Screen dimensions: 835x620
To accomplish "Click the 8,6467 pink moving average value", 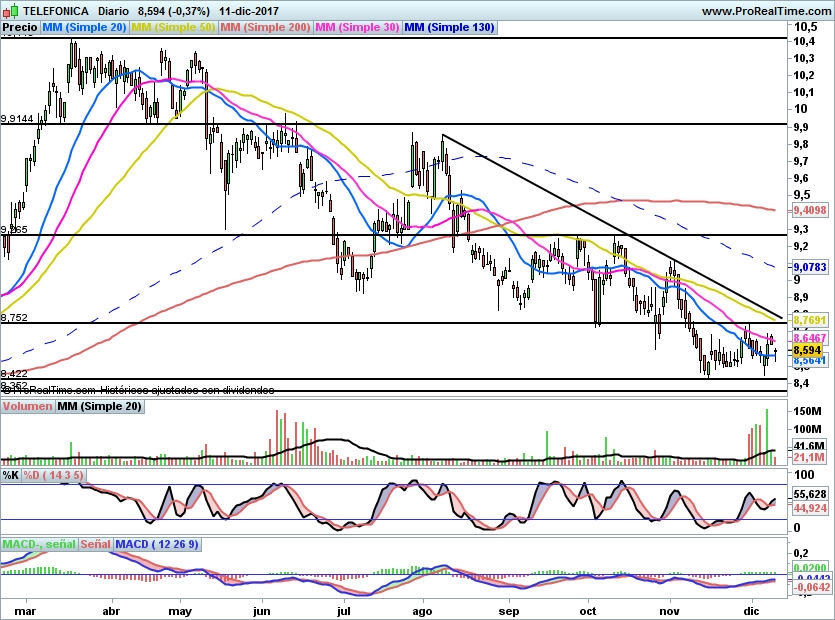I will pos(810,338).
